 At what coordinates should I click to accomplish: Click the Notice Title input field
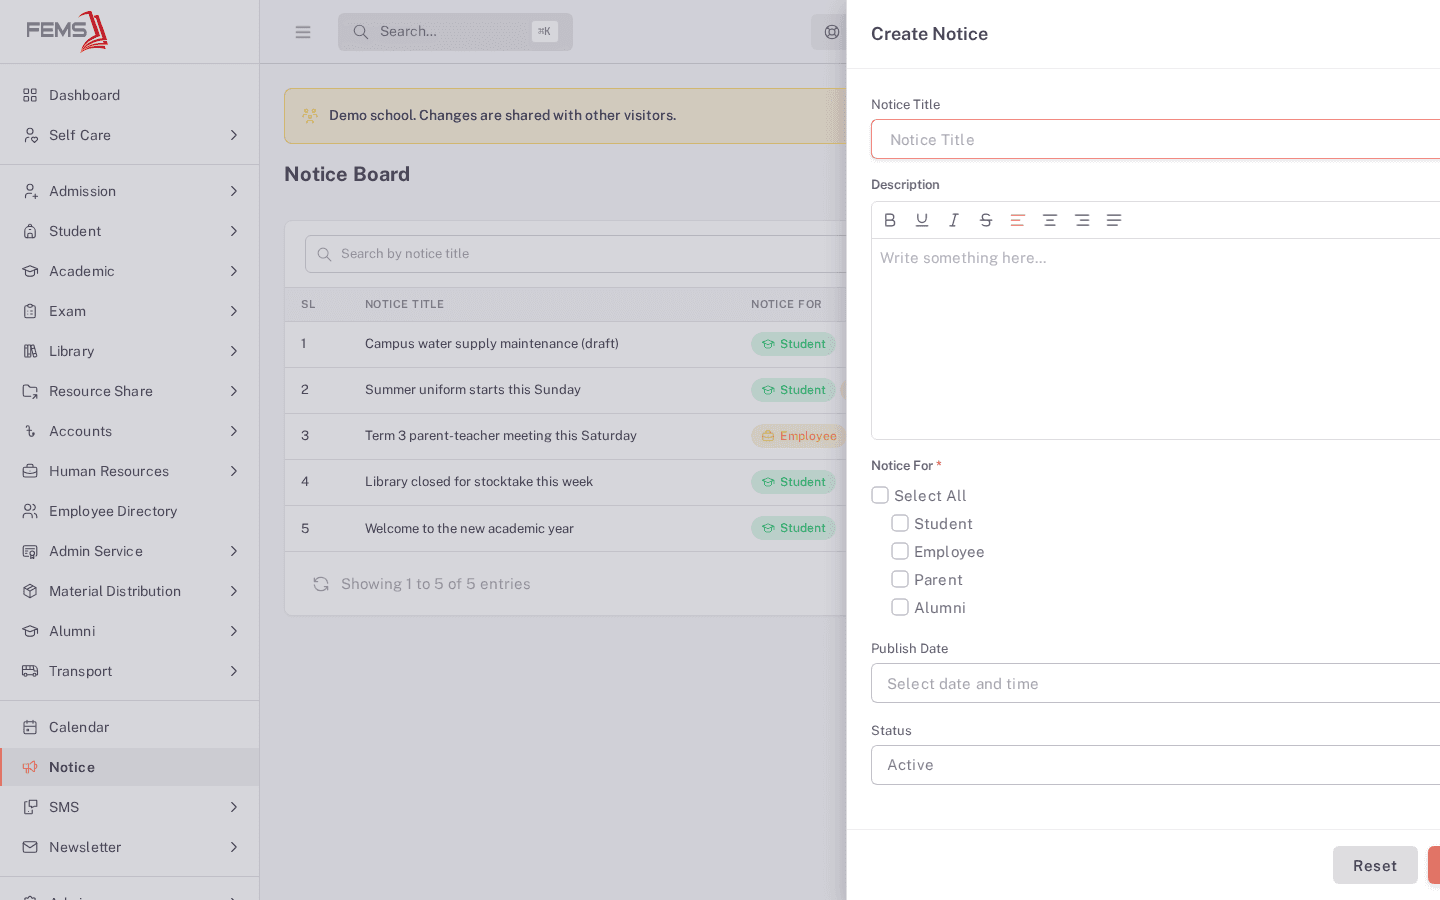1155,139
